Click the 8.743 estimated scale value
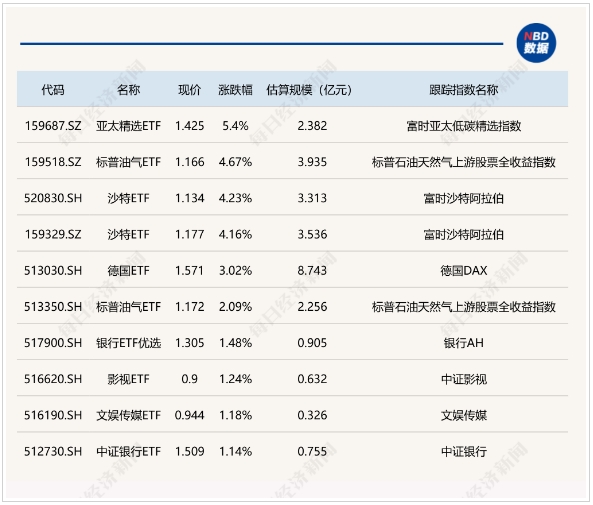The width and height of the screenshot is (593, 505). (312, 270)
